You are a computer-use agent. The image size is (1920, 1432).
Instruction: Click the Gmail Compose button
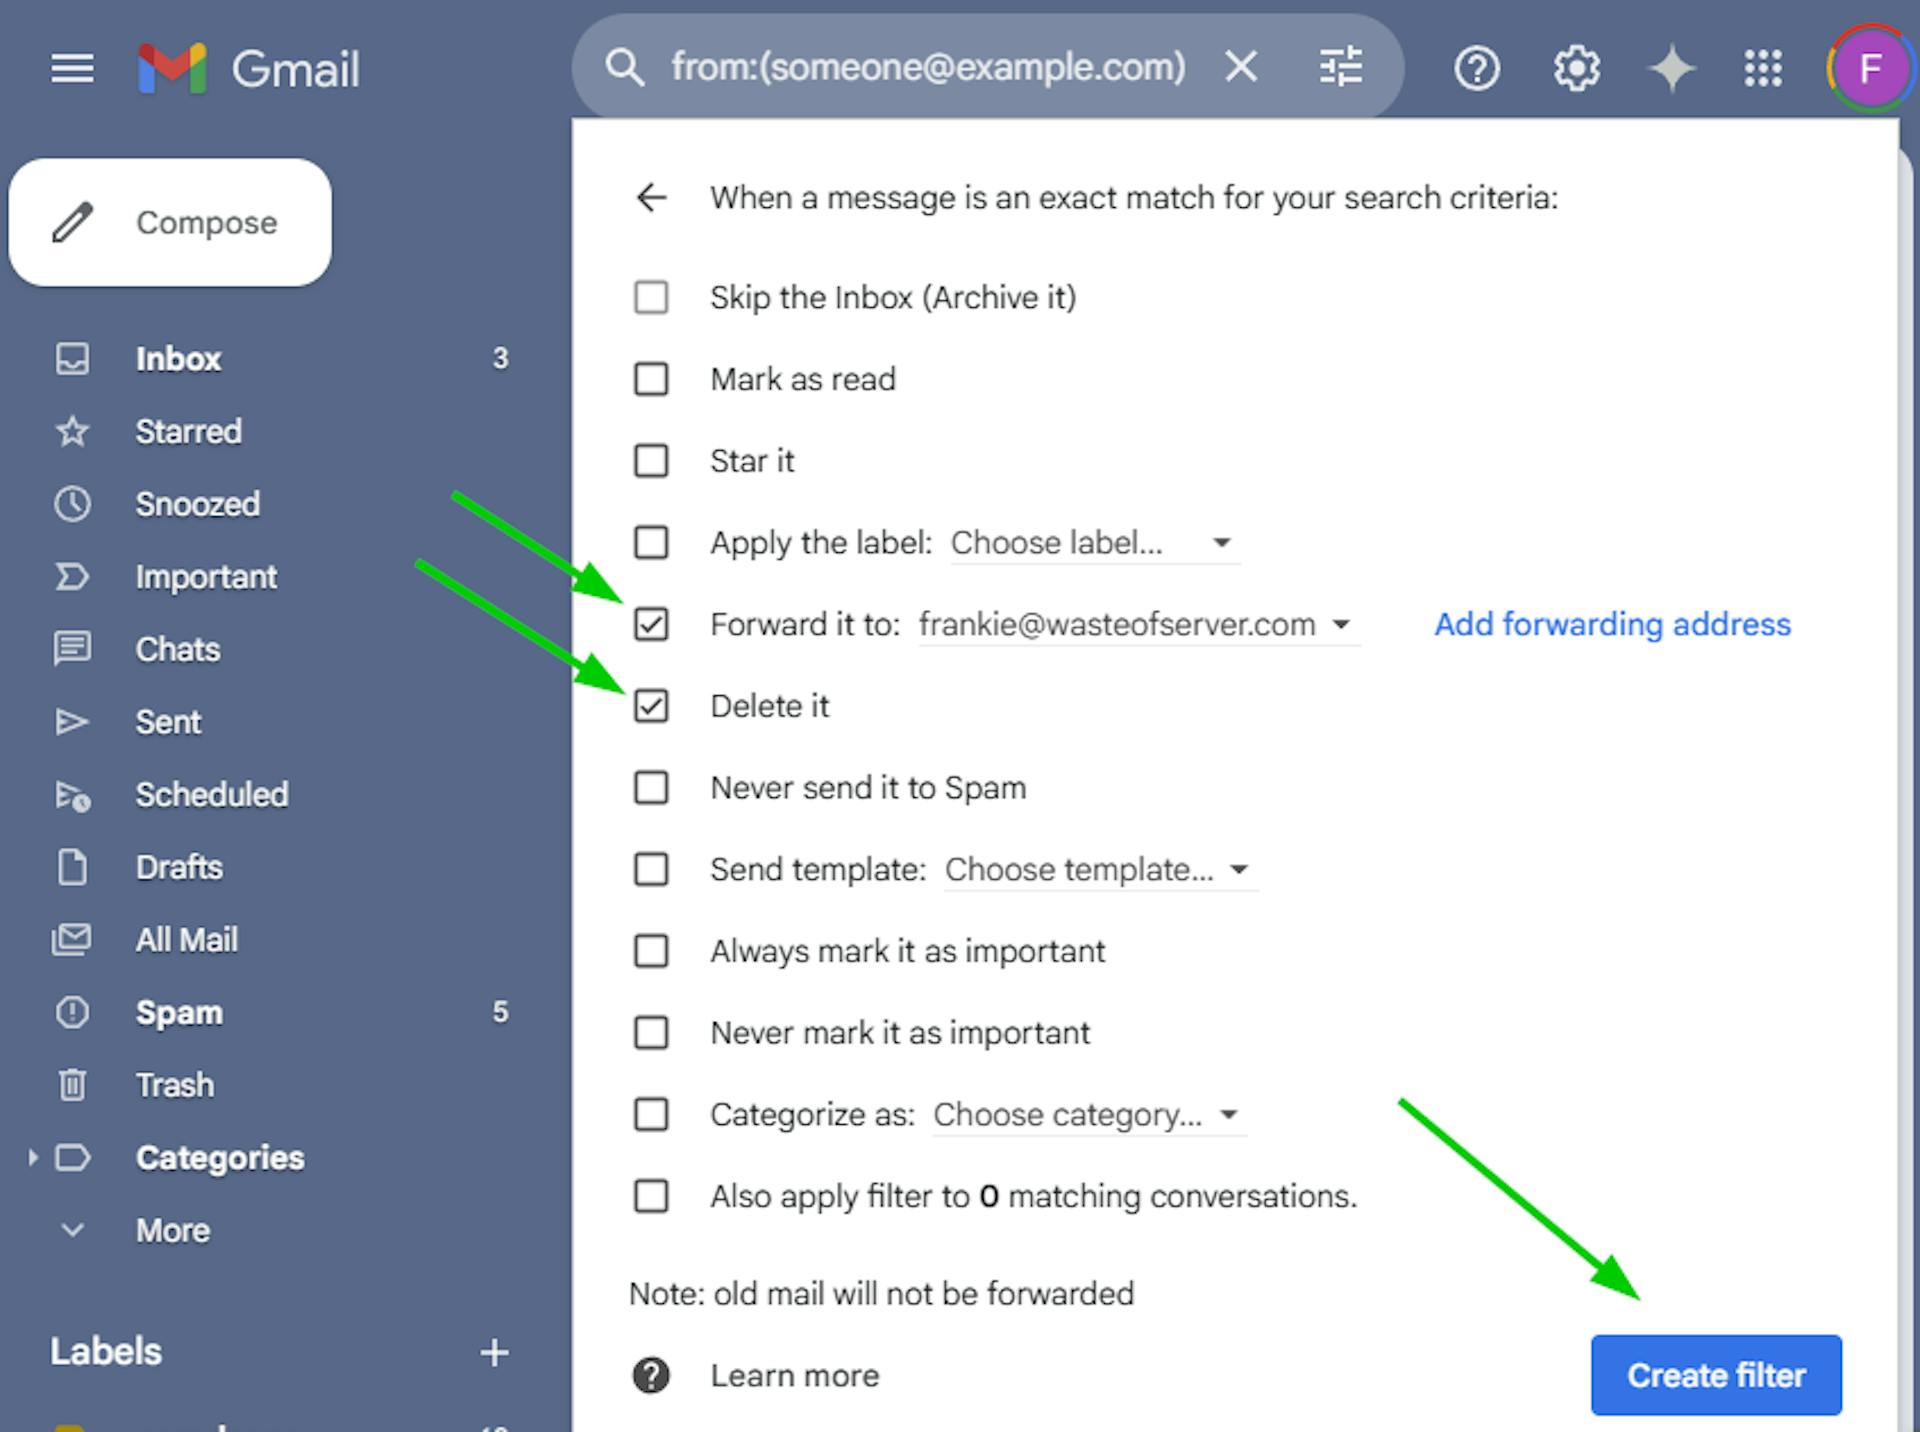point(171,223)
